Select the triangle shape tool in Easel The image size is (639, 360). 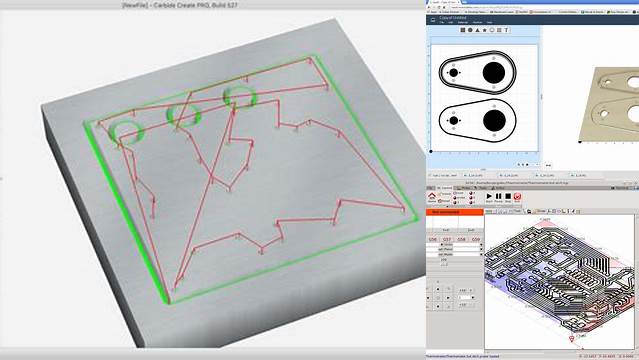point(477,30)
